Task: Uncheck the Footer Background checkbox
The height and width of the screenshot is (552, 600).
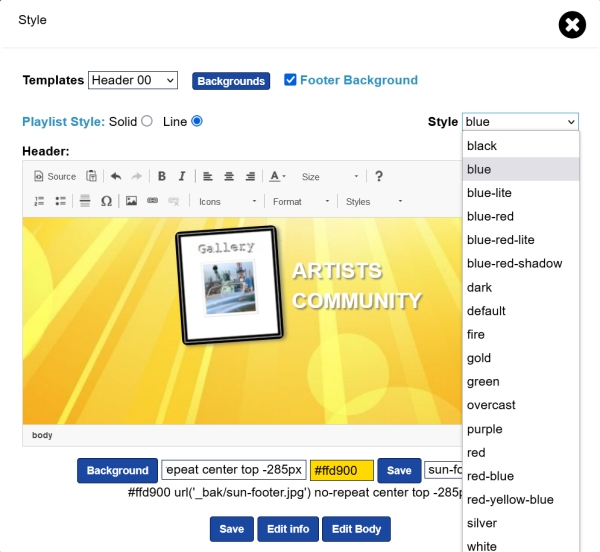Action: [291, 80]
